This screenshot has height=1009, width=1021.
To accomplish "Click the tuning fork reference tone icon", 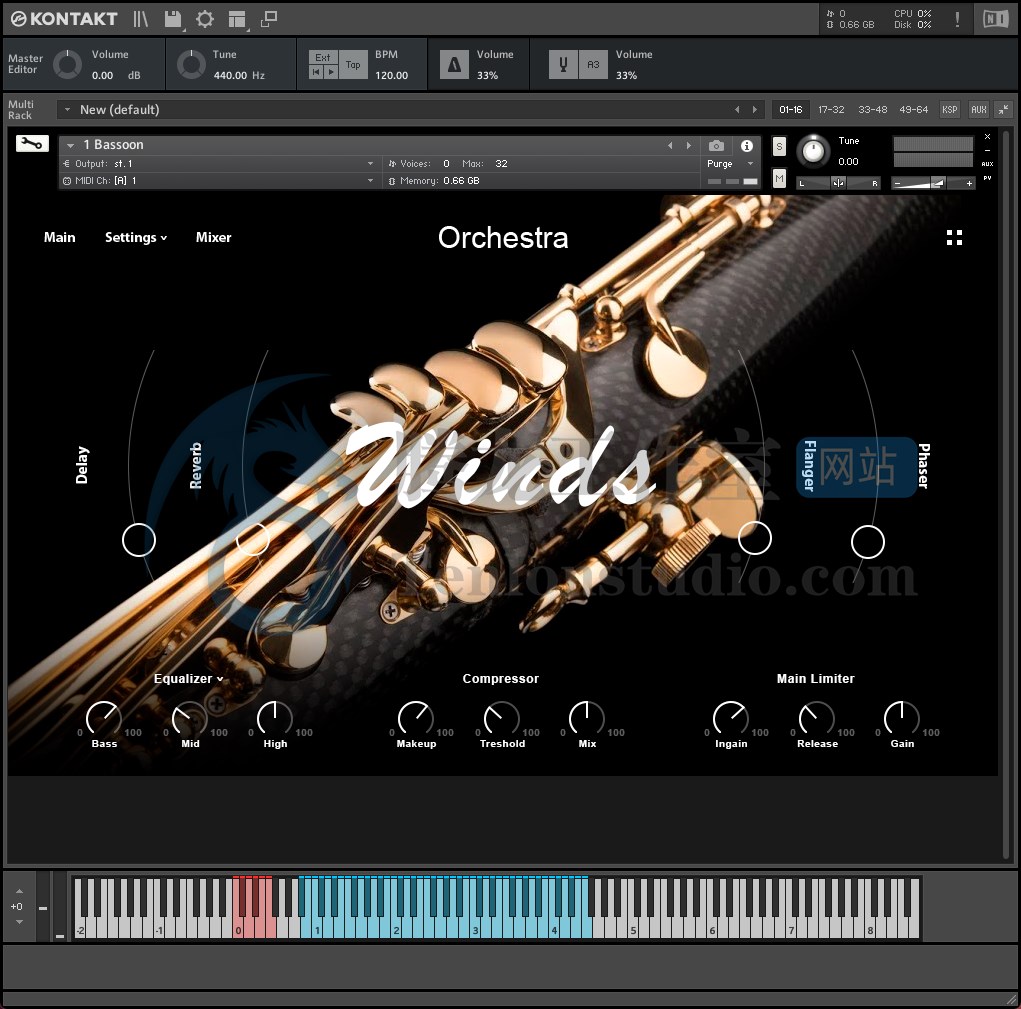I will (x=563, y=64).
